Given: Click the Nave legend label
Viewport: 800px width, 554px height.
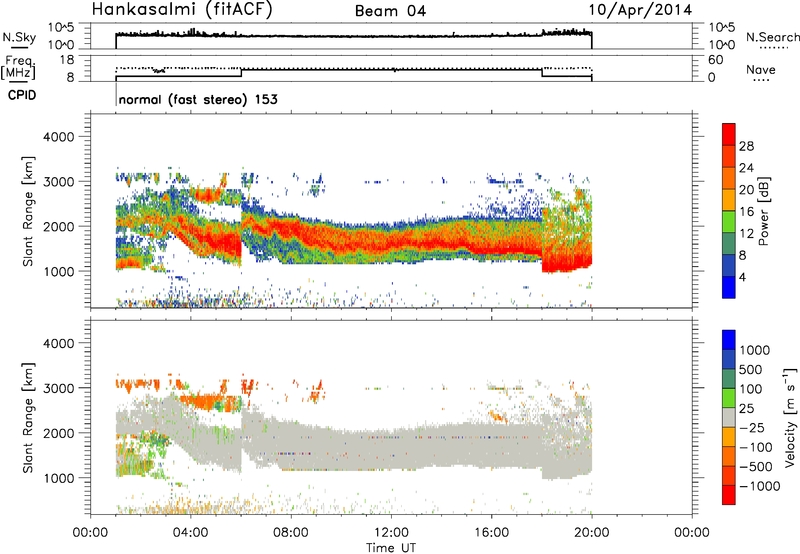Looking at the screenshot, I should pyautogui.click(x=761, y=70).
